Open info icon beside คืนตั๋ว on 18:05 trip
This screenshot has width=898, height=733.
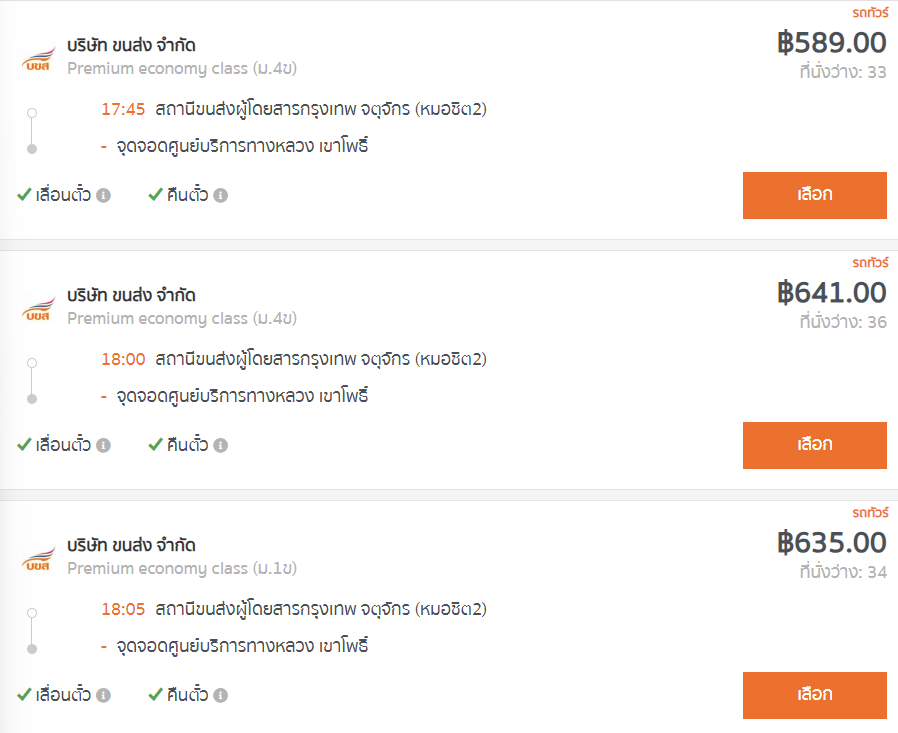(x=220, y=695)
